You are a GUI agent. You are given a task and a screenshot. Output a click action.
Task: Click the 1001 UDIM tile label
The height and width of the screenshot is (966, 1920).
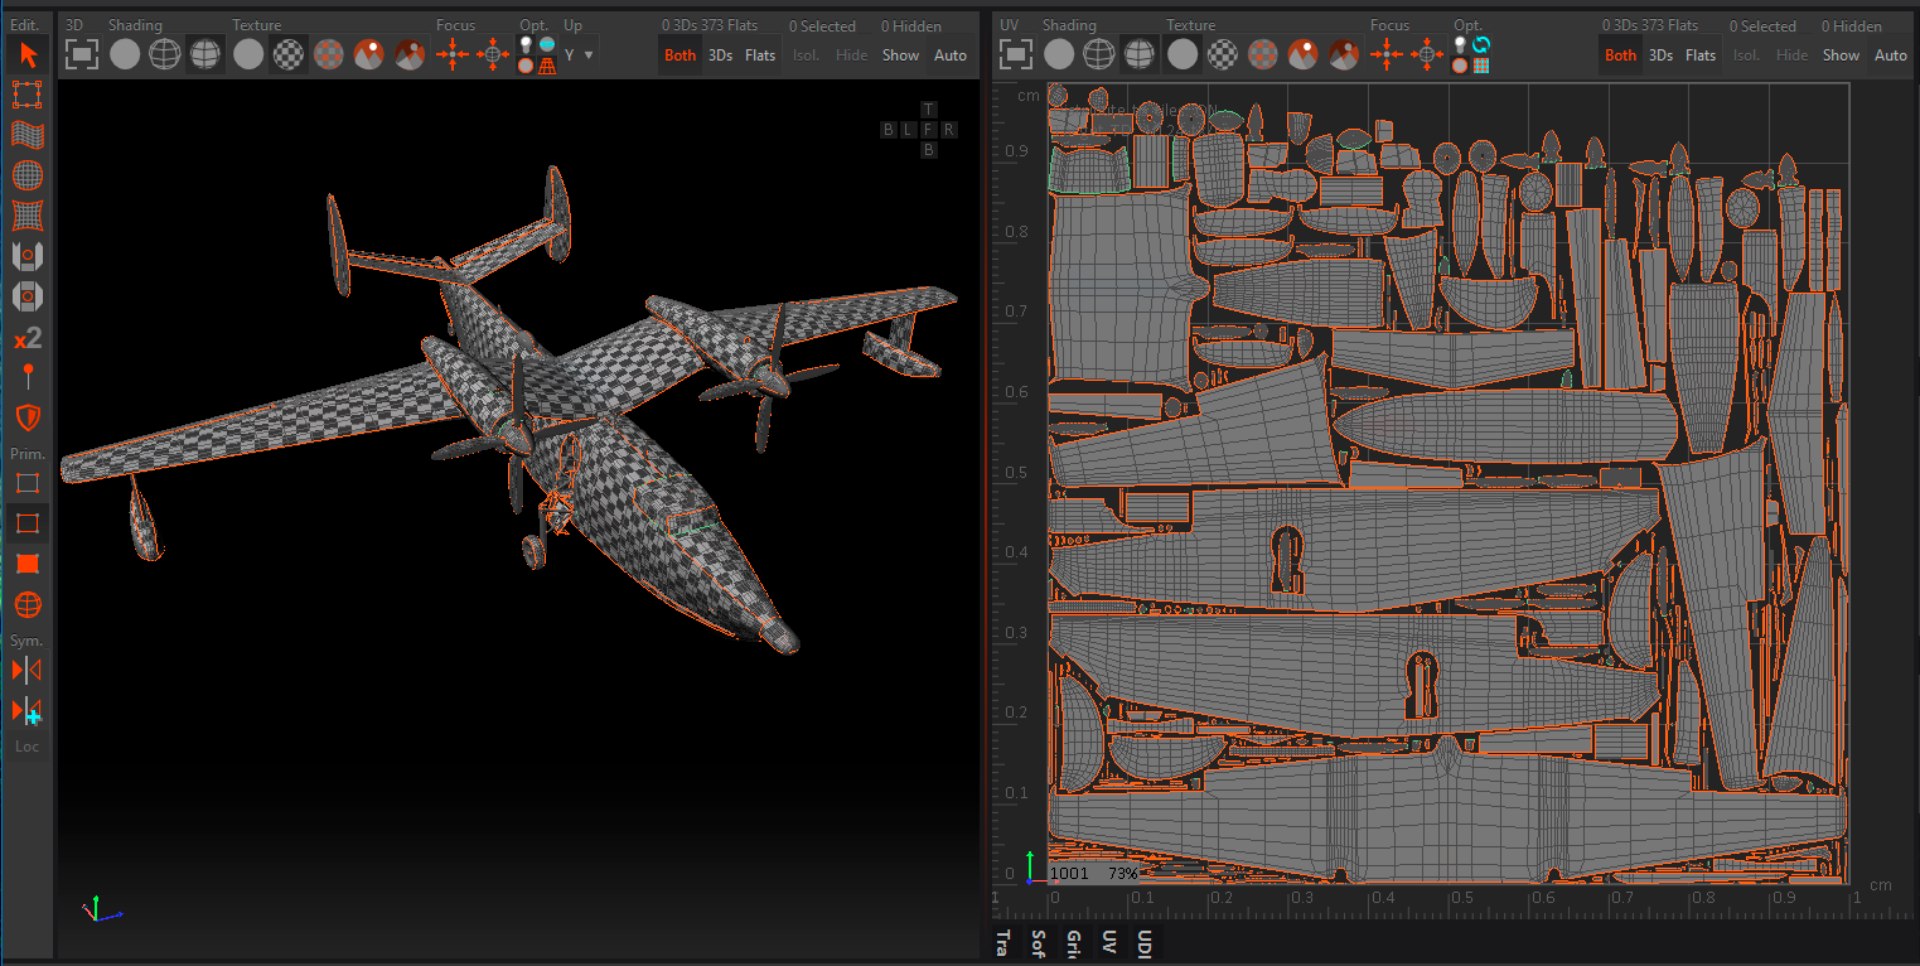tap(1069, 873)
